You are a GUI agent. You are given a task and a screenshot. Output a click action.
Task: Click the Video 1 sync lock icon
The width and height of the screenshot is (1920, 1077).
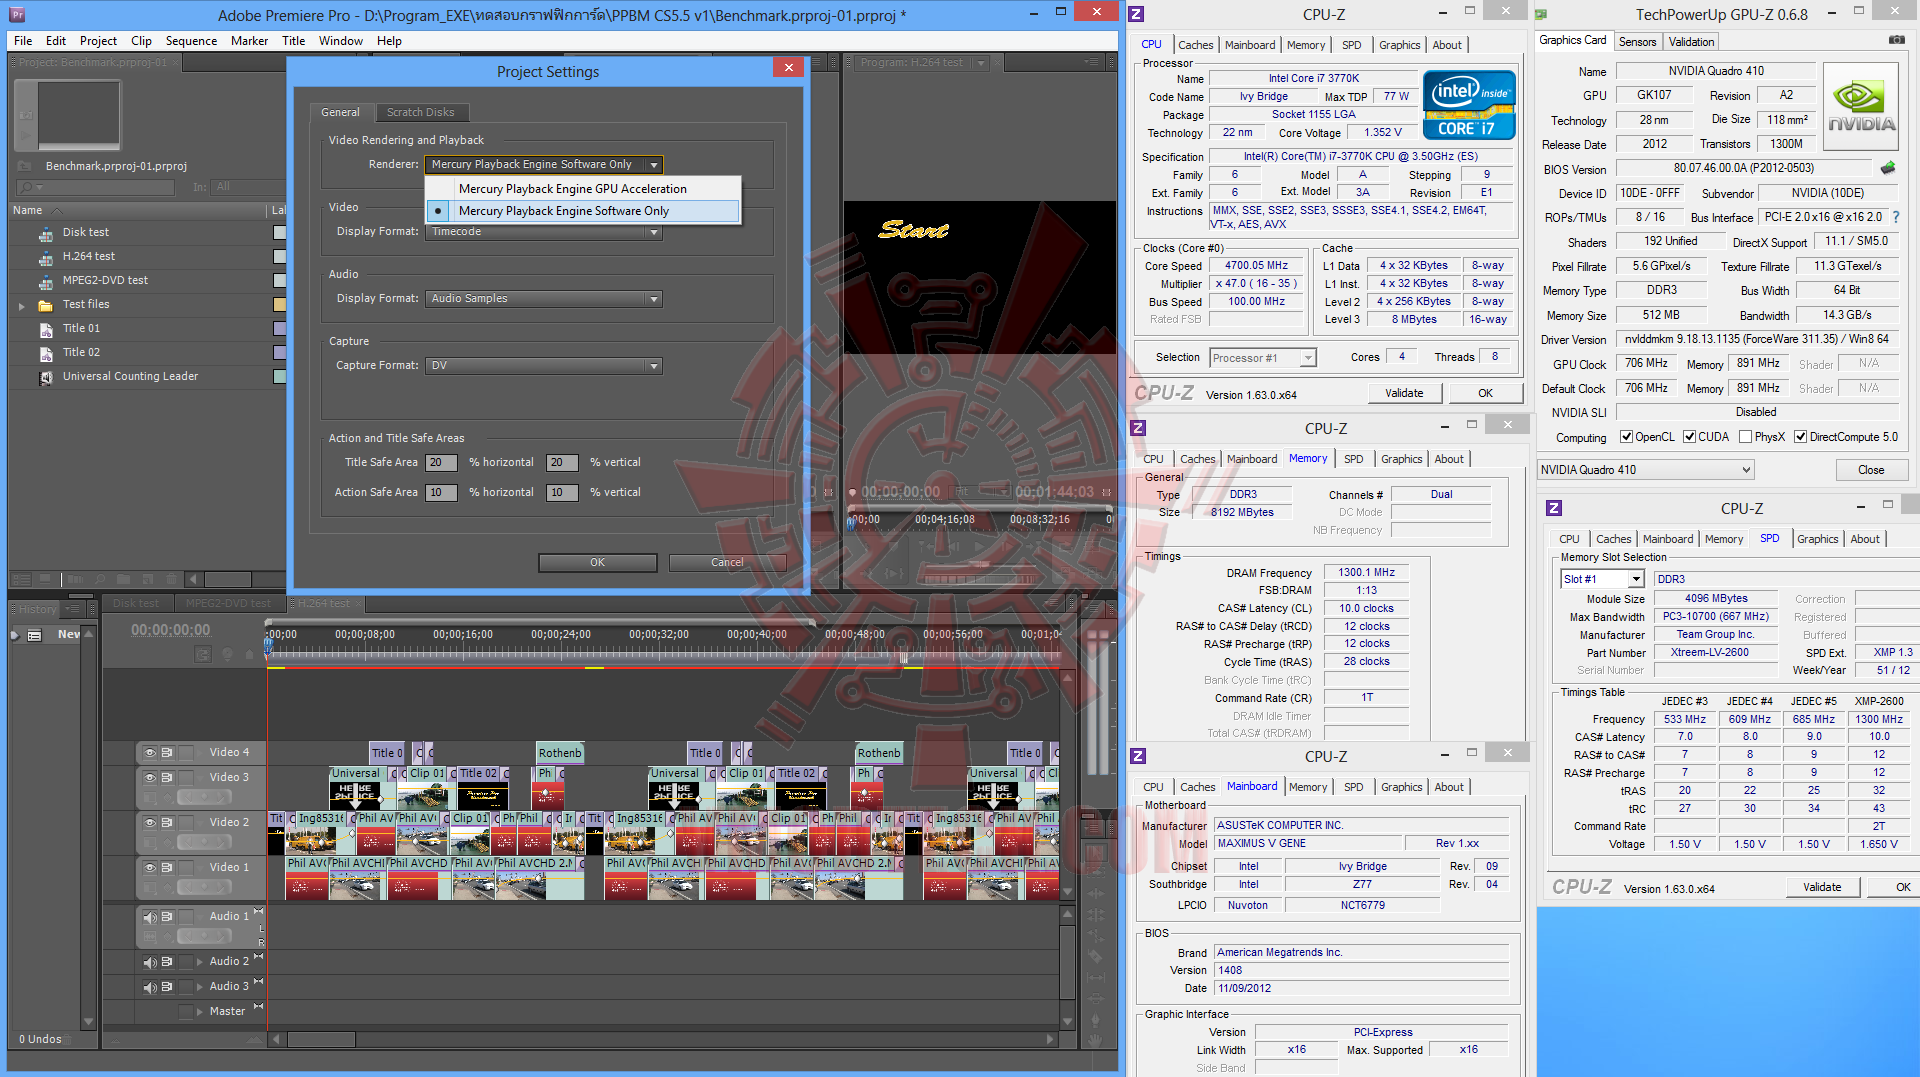pos(167,868)
